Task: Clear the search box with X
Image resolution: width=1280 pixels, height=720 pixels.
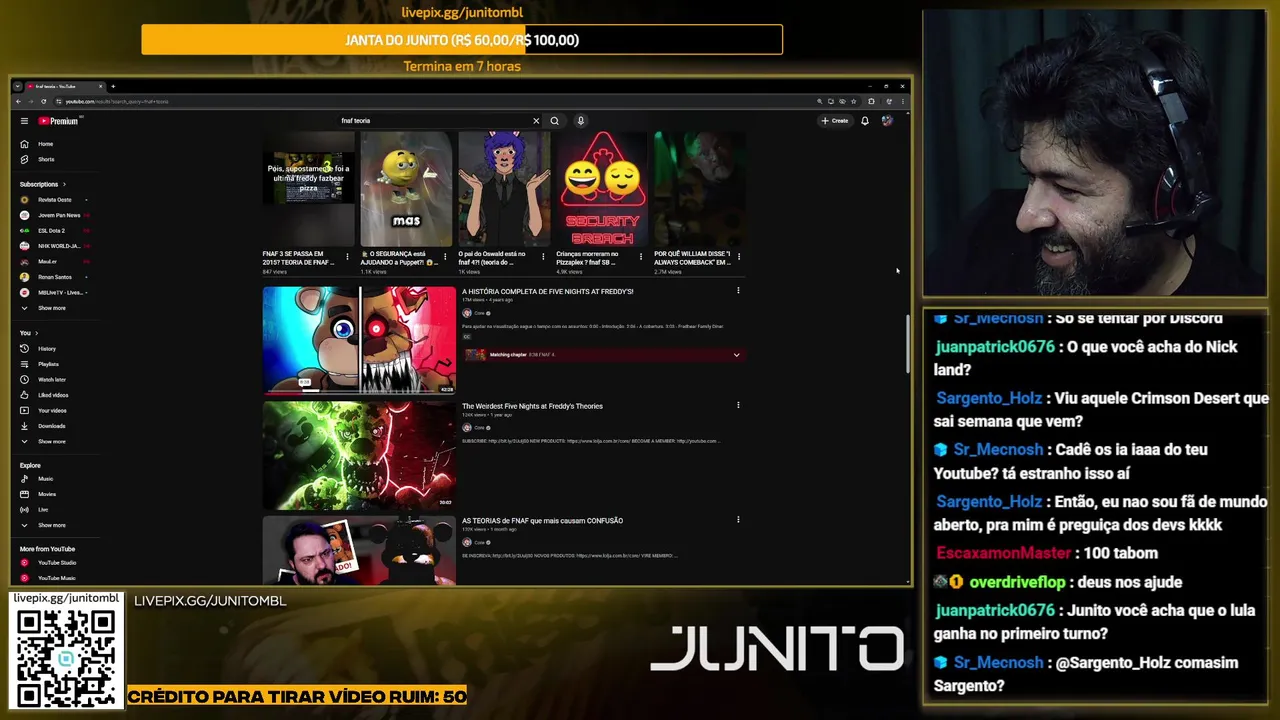Action: pyautogui.click(x=536, y=121)
